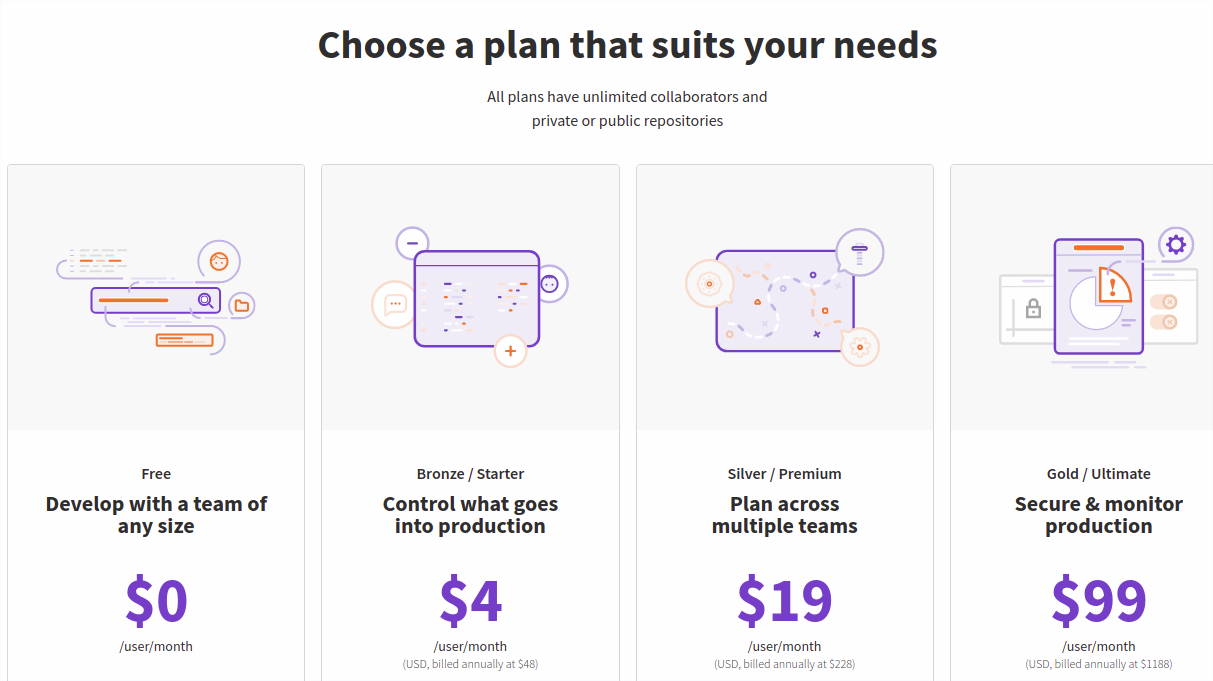Select the Silver / Premium plan label

tap(785, 474)
